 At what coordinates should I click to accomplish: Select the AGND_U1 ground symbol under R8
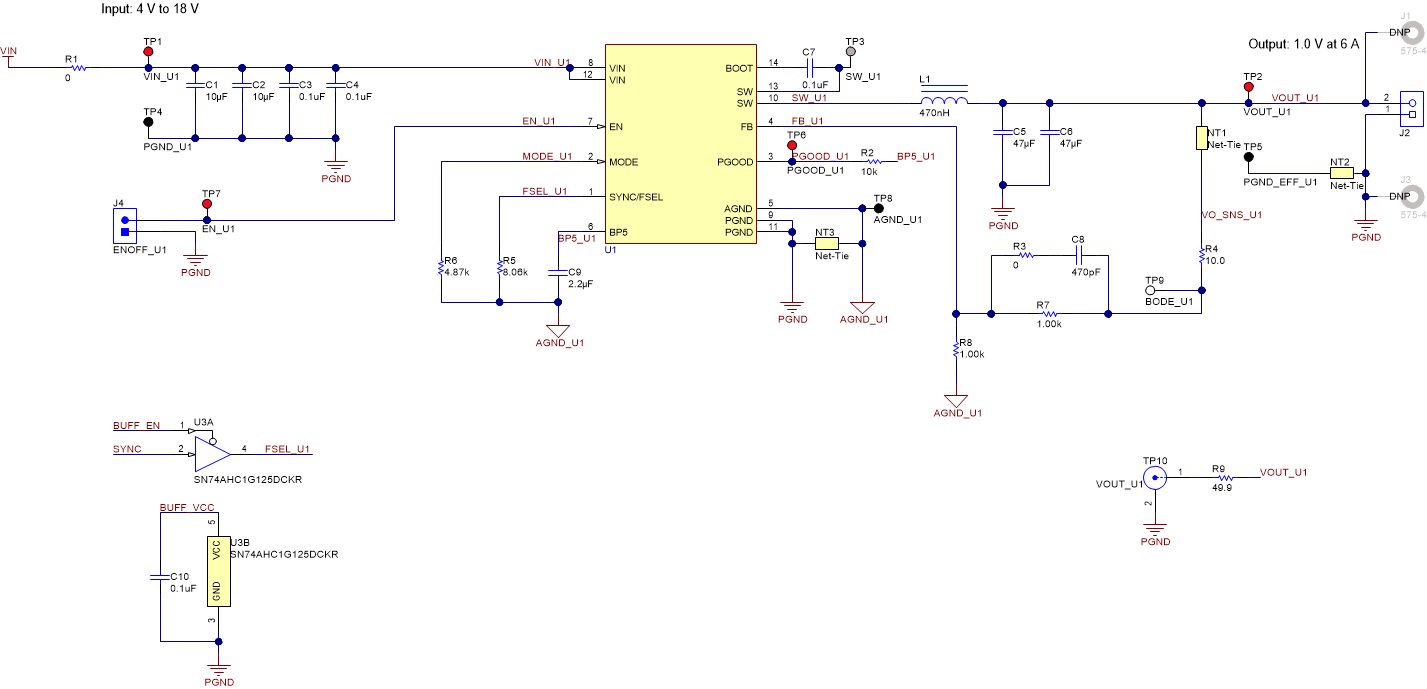[x=957, y=400]
